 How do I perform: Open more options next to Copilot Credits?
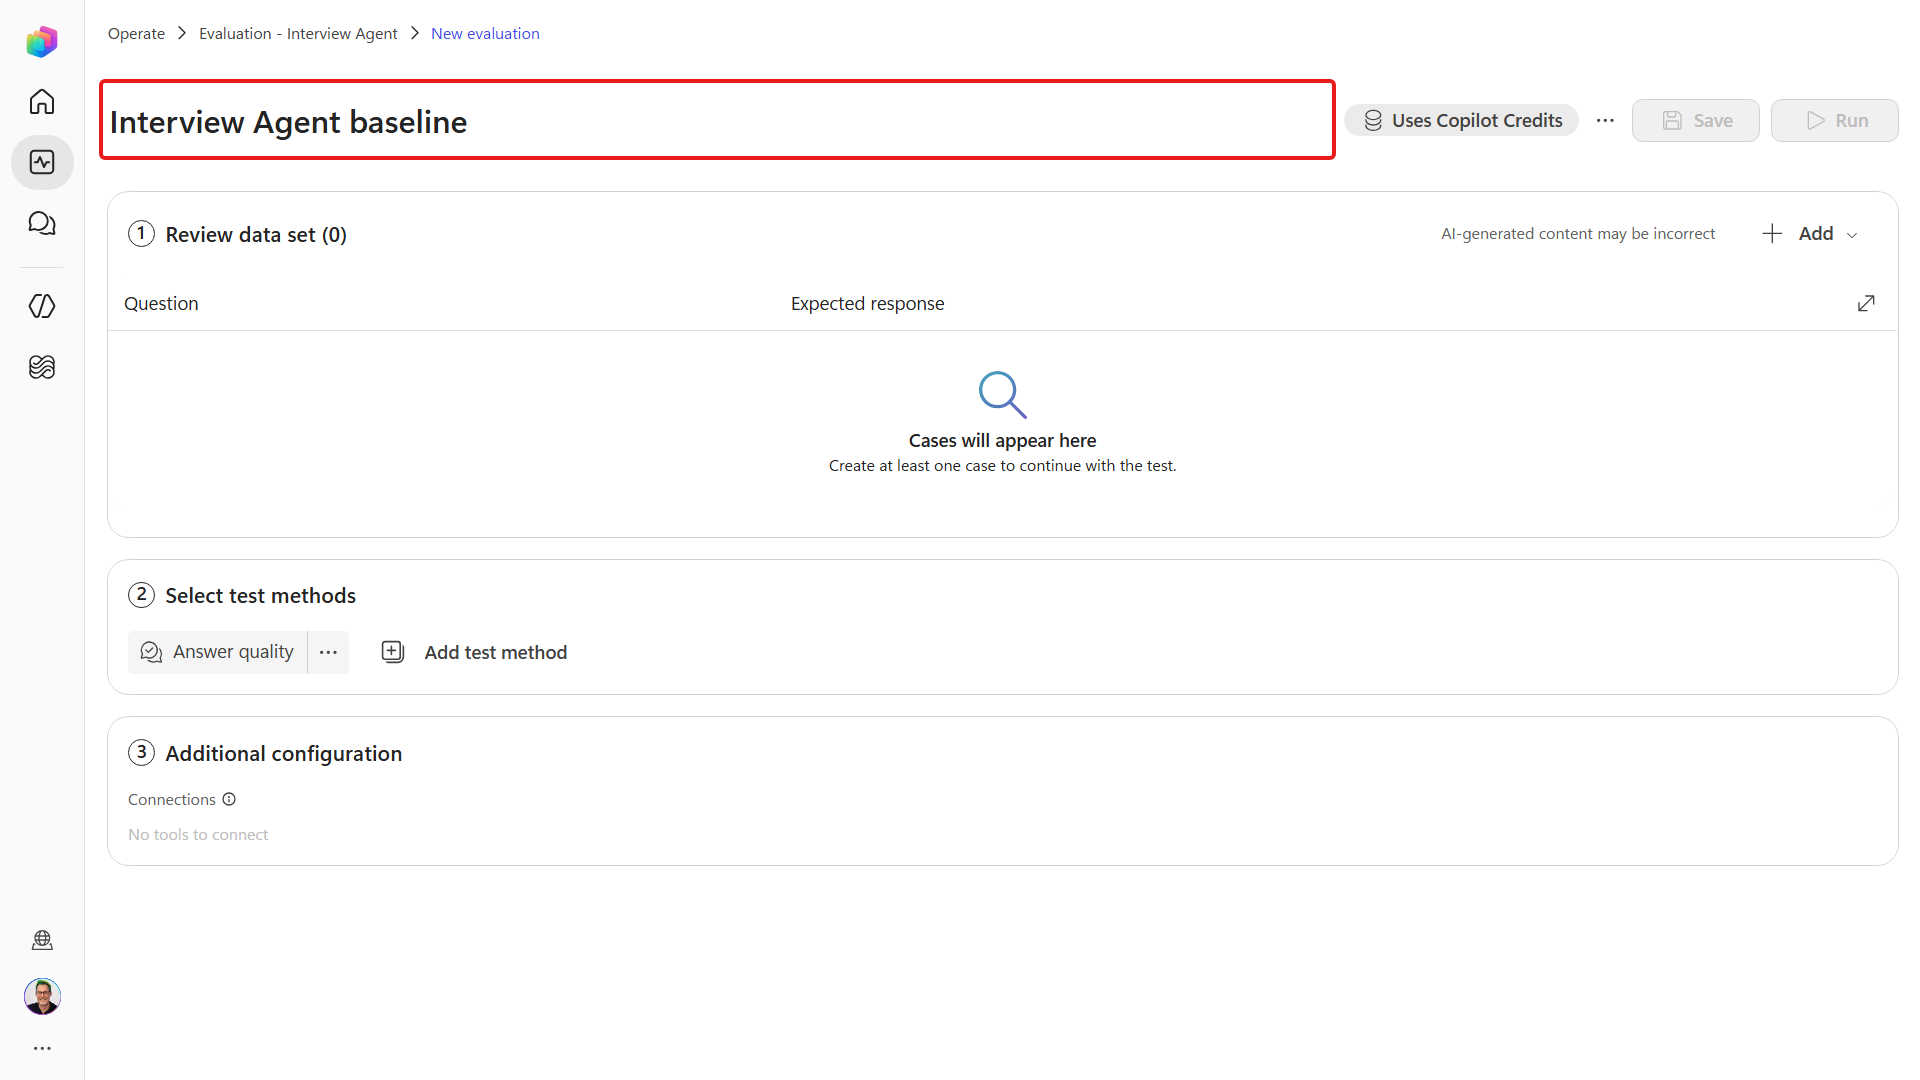(x=1605, y=120)
